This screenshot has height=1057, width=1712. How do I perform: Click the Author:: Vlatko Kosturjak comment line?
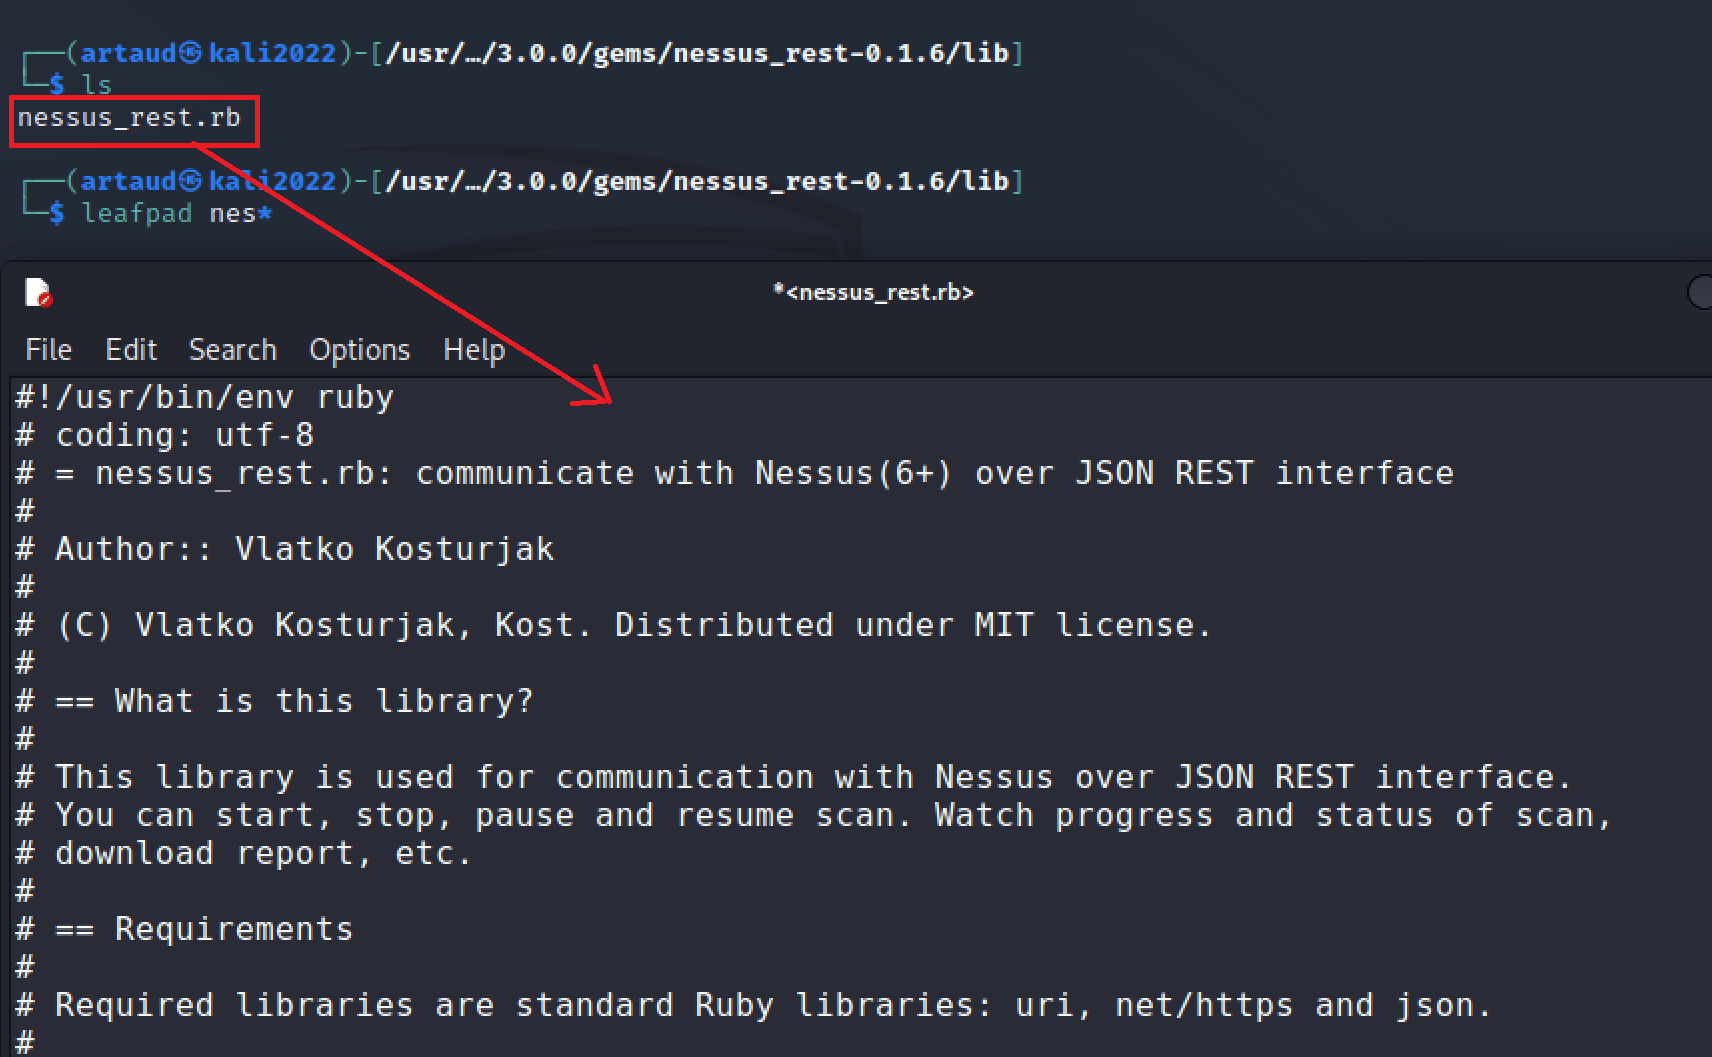pos(285,548)
